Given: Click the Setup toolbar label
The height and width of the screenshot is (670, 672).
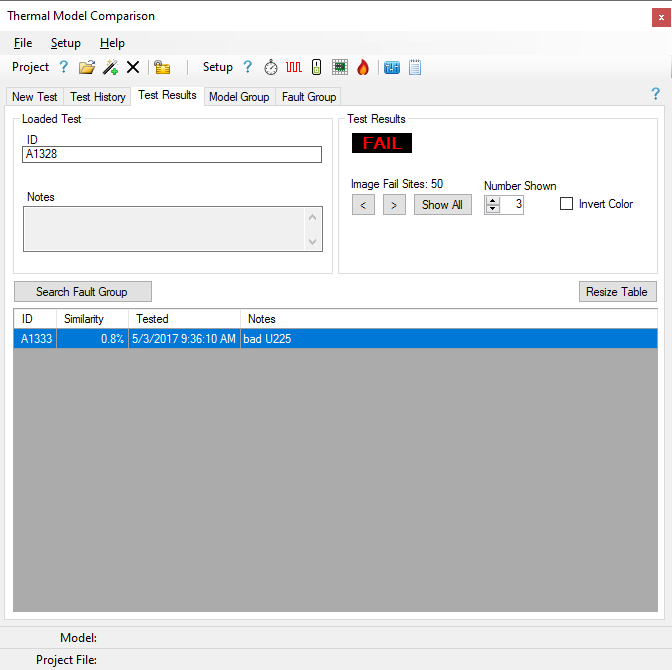Looking at the screenshot, I should point(218,67).
